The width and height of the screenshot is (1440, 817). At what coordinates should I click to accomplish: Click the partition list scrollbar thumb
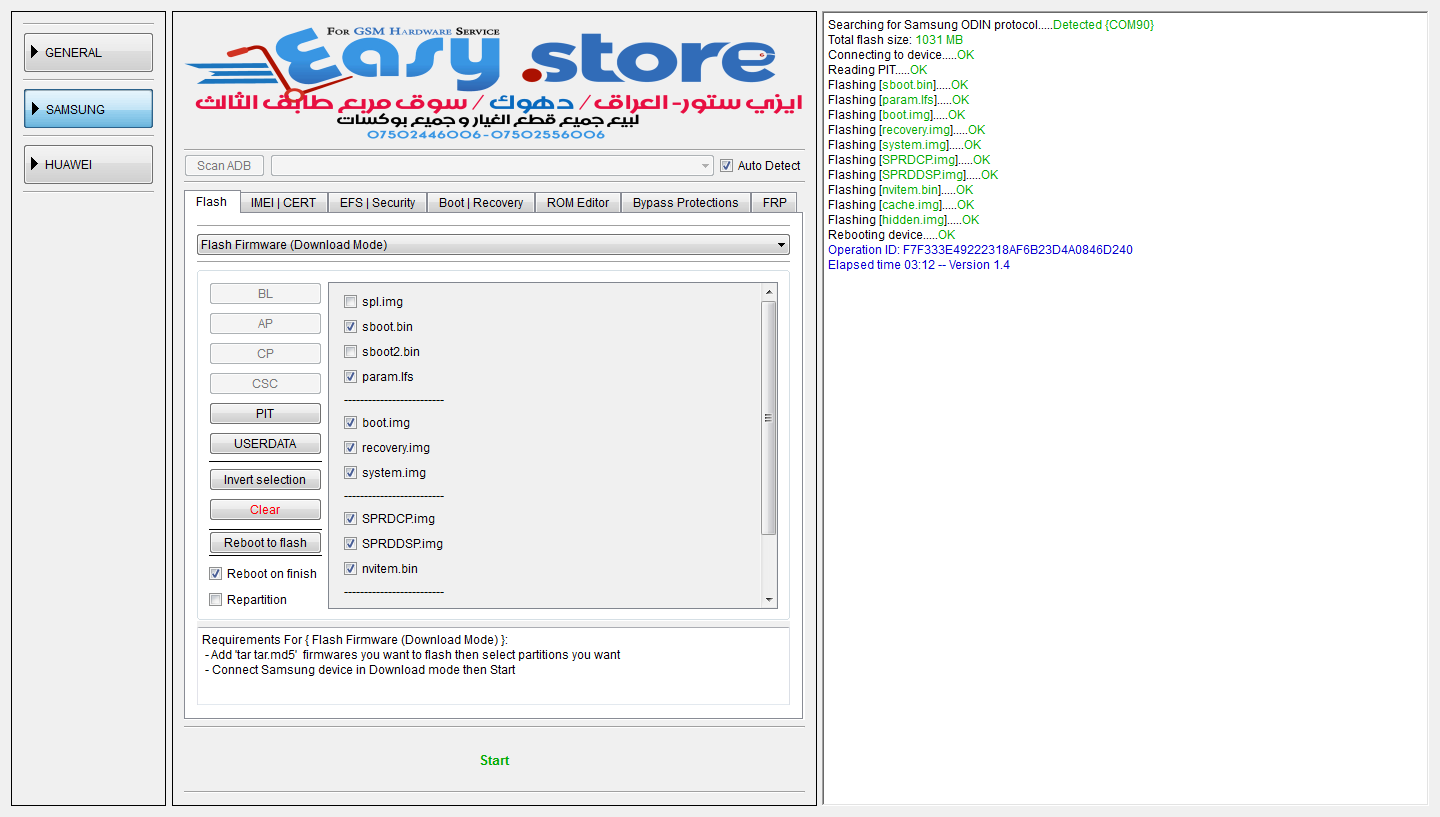(x=769, y=418)
